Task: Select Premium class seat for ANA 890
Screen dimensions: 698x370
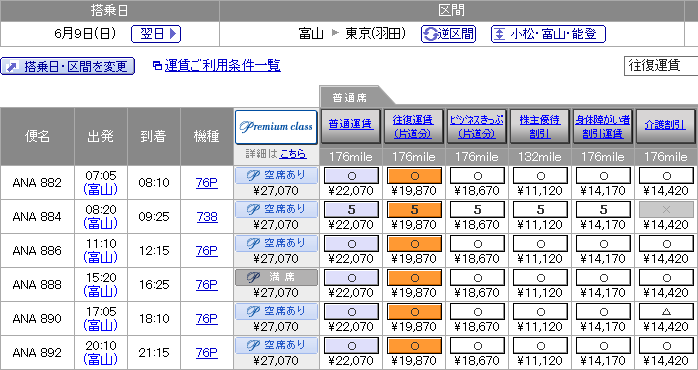Action: click(x=276, y=311)
